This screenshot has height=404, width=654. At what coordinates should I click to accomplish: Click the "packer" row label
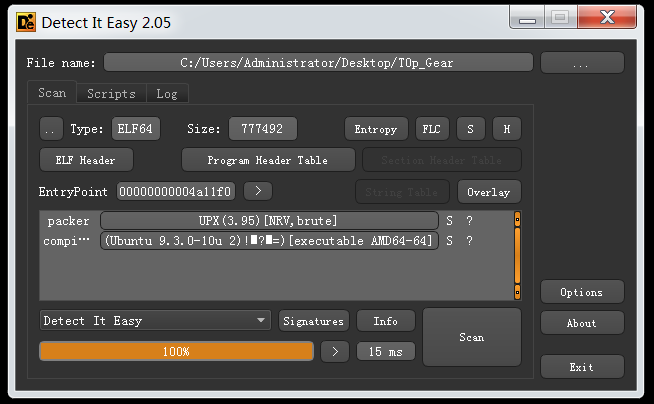point(68,221)
